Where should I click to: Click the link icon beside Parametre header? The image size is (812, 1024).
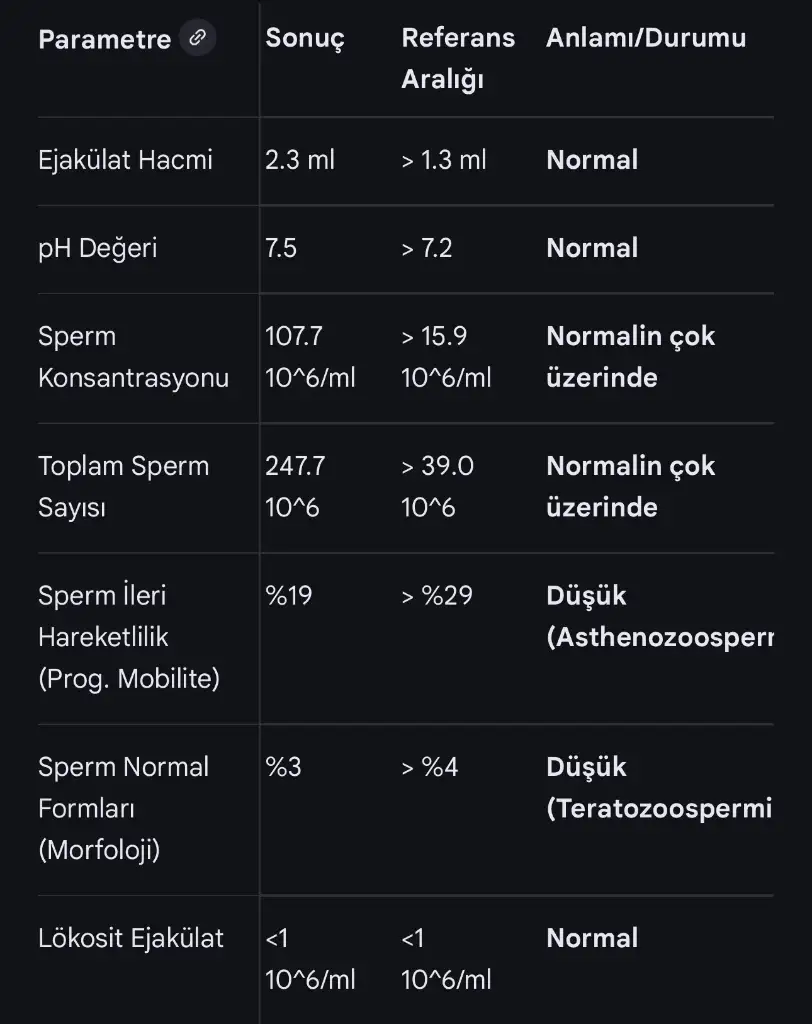pos(198,39)
